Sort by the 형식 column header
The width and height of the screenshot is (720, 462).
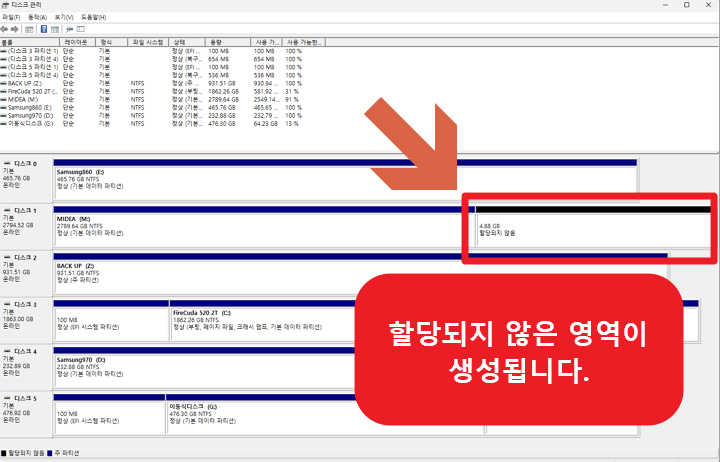(x=112, y=42)
